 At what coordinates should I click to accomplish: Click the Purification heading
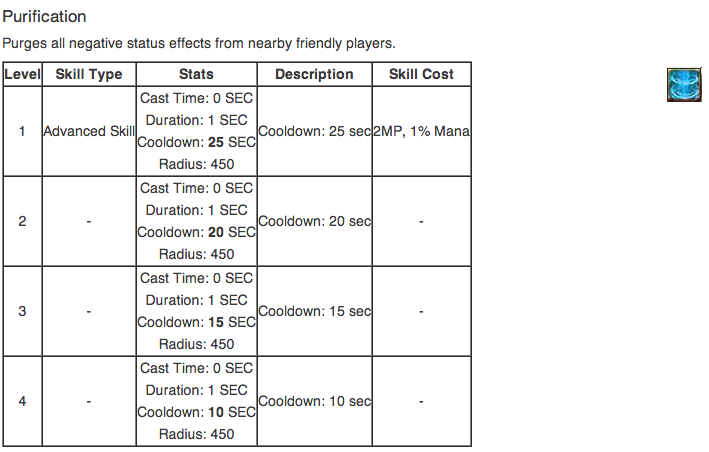44,17
